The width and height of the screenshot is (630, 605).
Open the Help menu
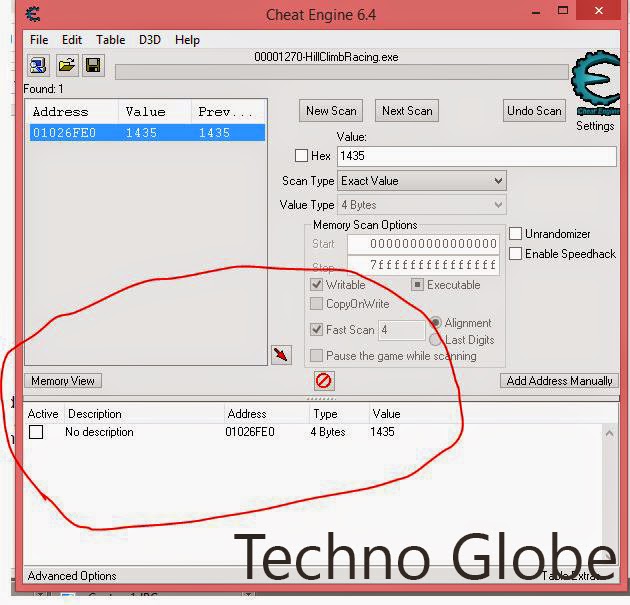pos(187,40)
